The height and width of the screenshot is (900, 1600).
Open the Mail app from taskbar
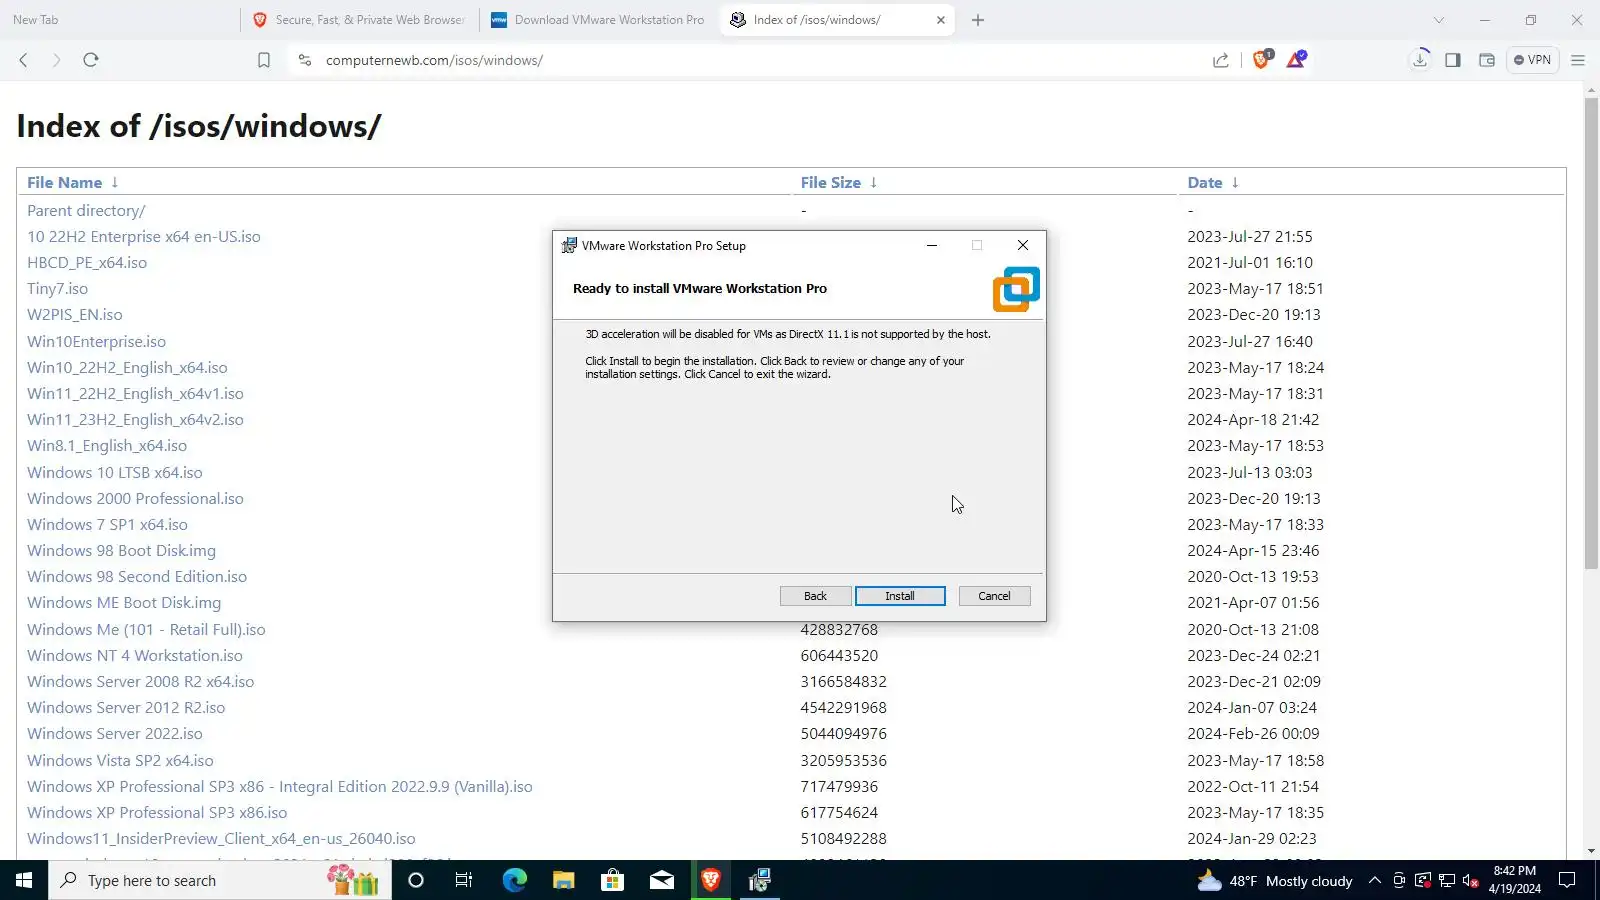coord(662,880)
